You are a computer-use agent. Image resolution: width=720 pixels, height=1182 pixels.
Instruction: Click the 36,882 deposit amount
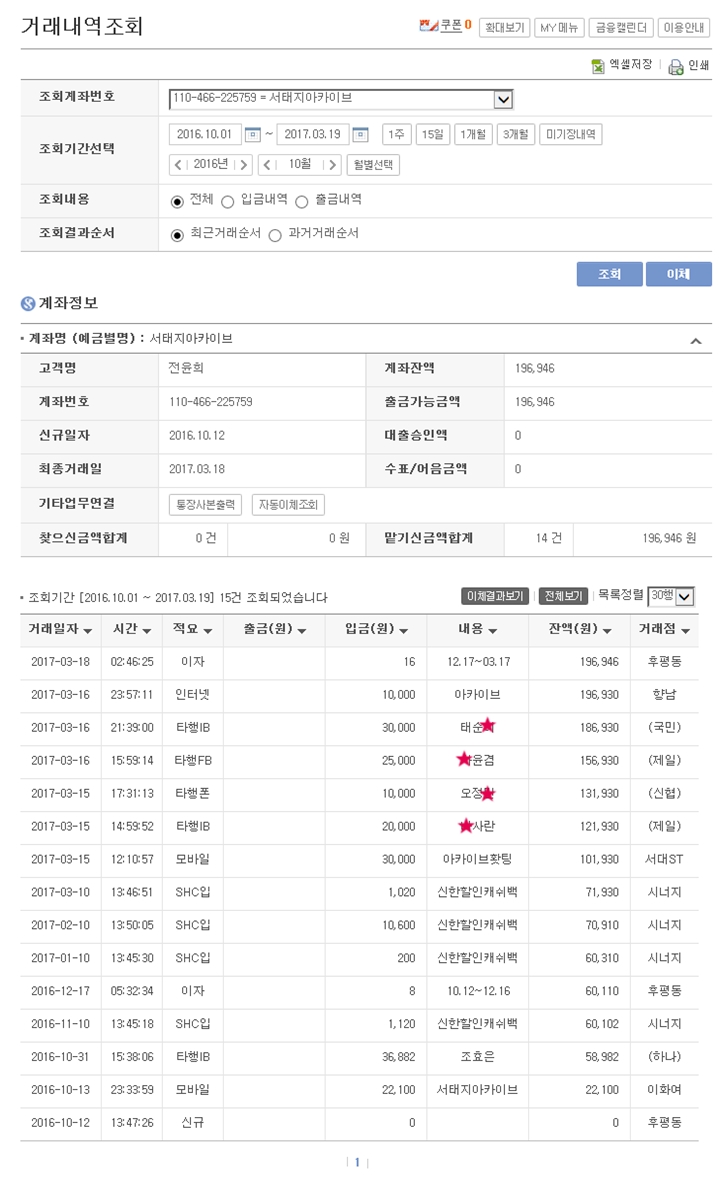click(399, 1057)
